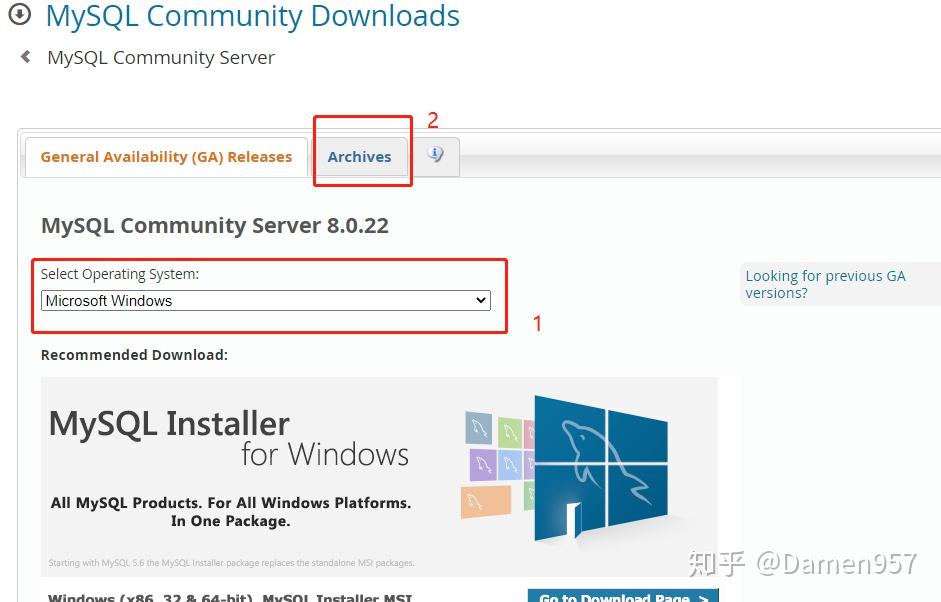This screenshot has height=602, width=941.
Task: Follow Looking for previous GA versions link
Action: pyautogui.click(x=825, y=284)
